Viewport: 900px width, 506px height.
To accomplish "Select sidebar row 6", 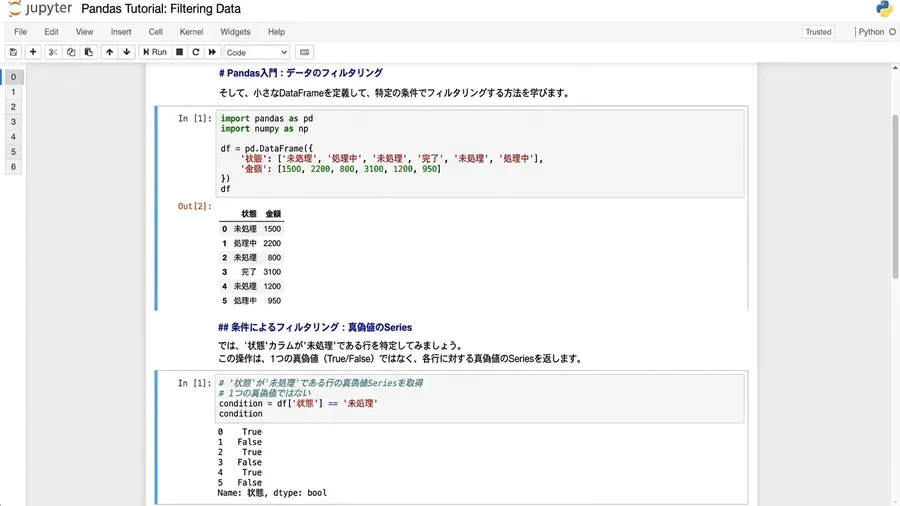I will point(13,166).
